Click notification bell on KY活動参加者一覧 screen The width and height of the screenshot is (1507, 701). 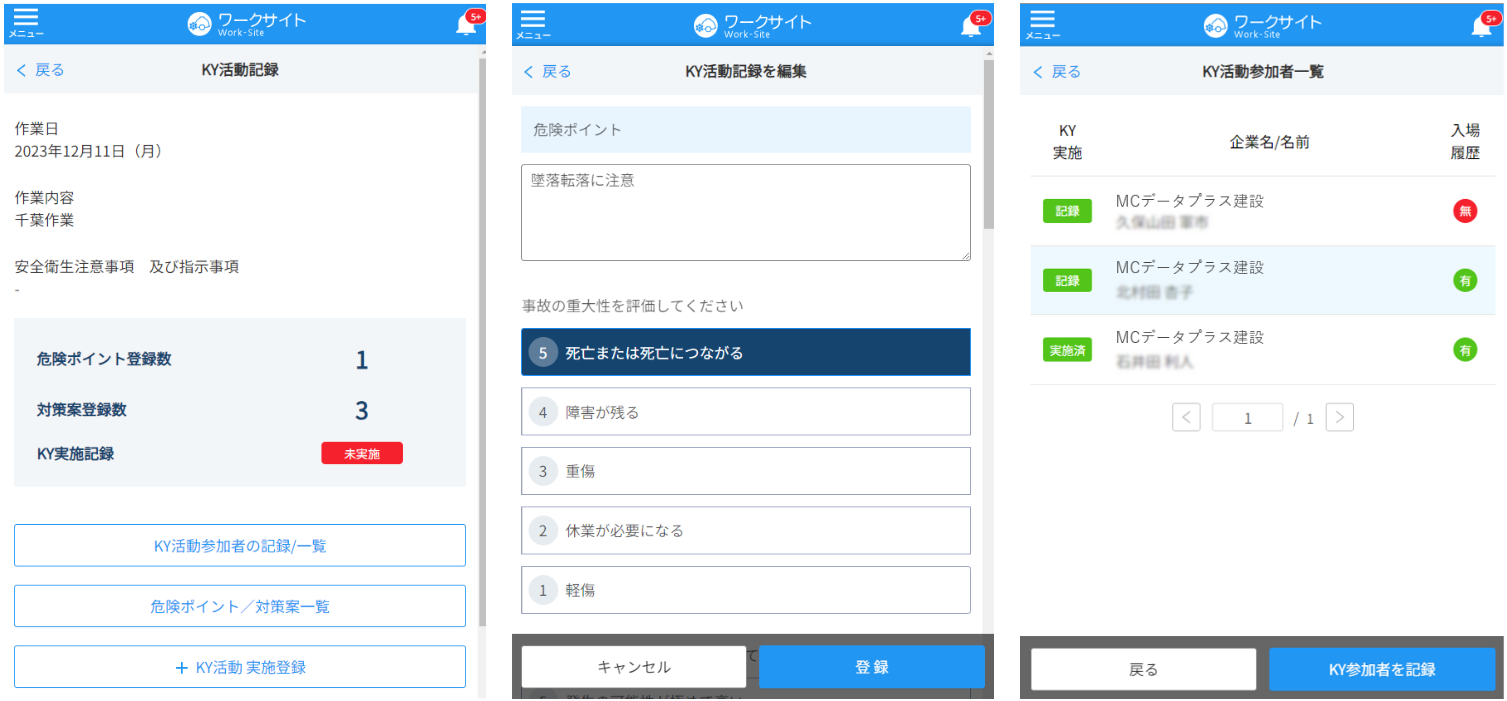point(1481,26)
